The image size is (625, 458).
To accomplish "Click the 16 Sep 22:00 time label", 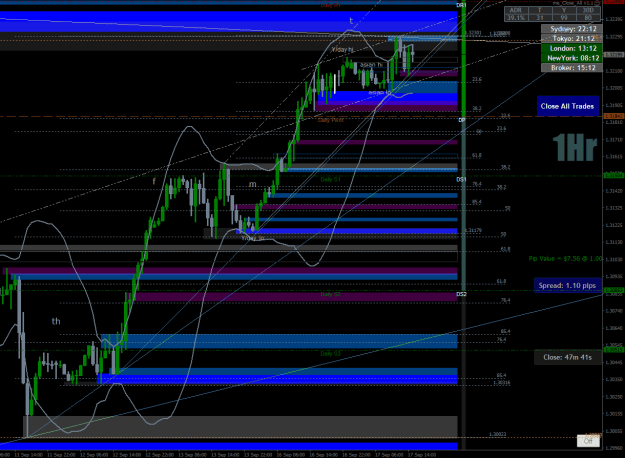I will [356, 454].
